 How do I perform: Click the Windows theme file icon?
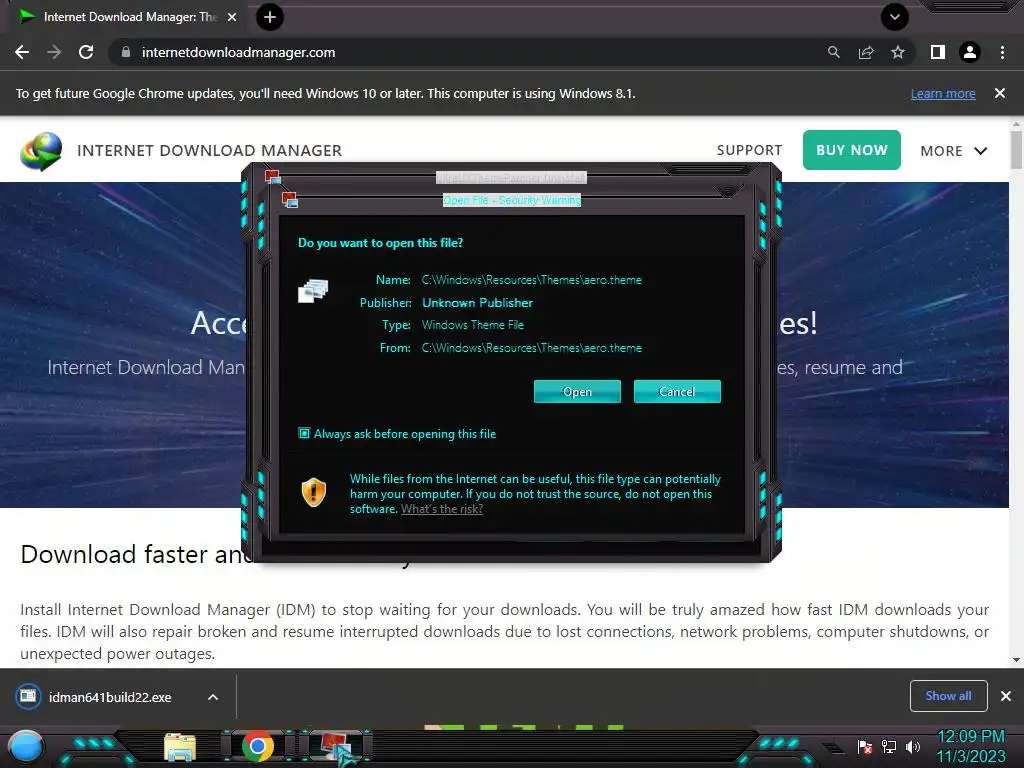tap(313, 291)
